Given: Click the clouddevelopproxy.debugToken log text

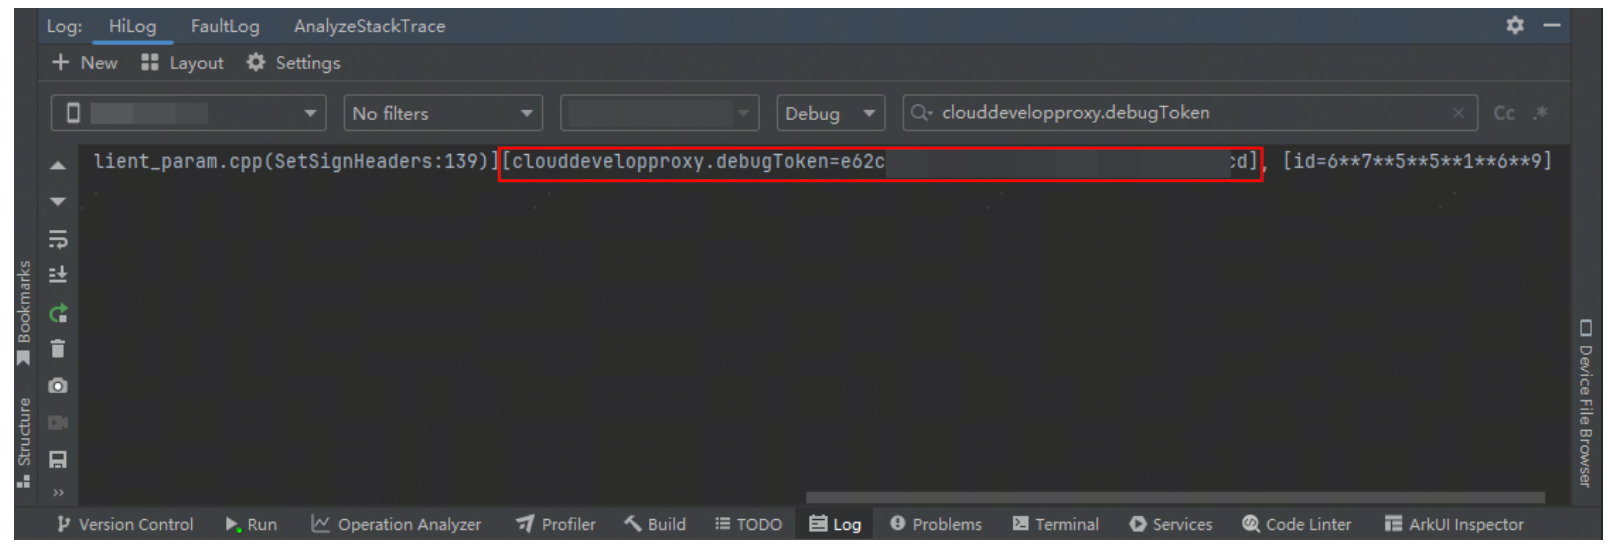Looking at the screenshot, I should [x=880, y=162].
